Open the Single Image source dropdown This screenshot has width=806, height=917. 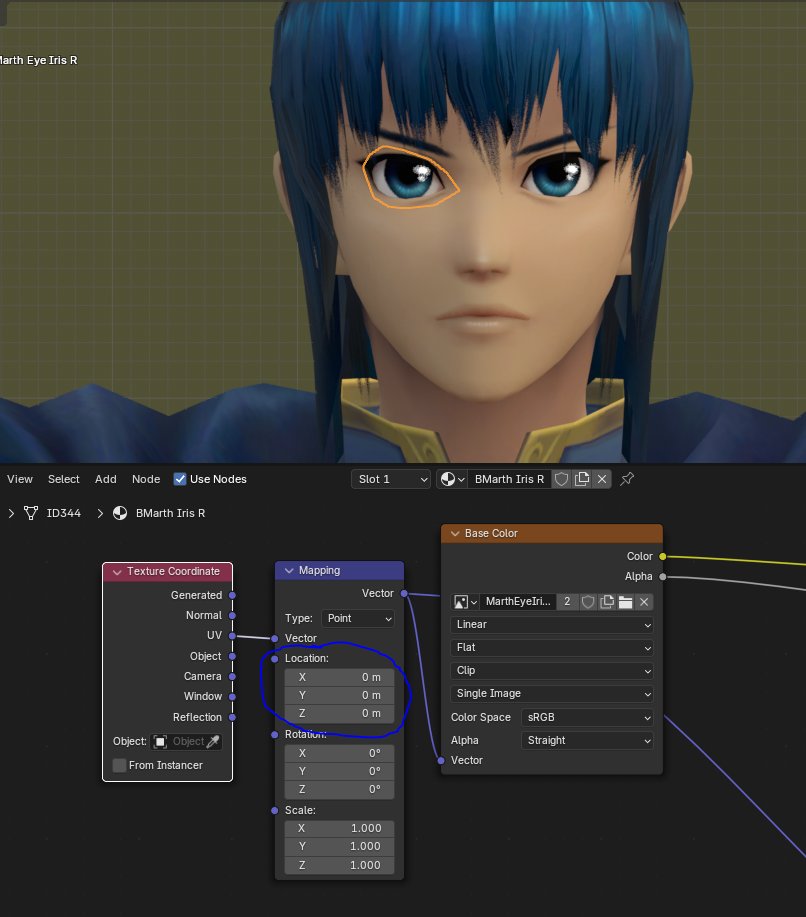pos(552,694)
